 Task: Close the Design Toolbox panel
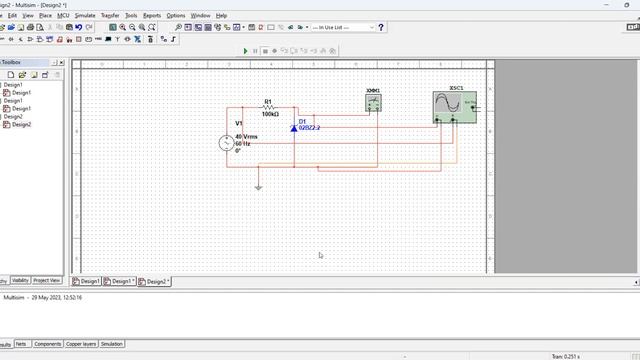tap(61, 62)
